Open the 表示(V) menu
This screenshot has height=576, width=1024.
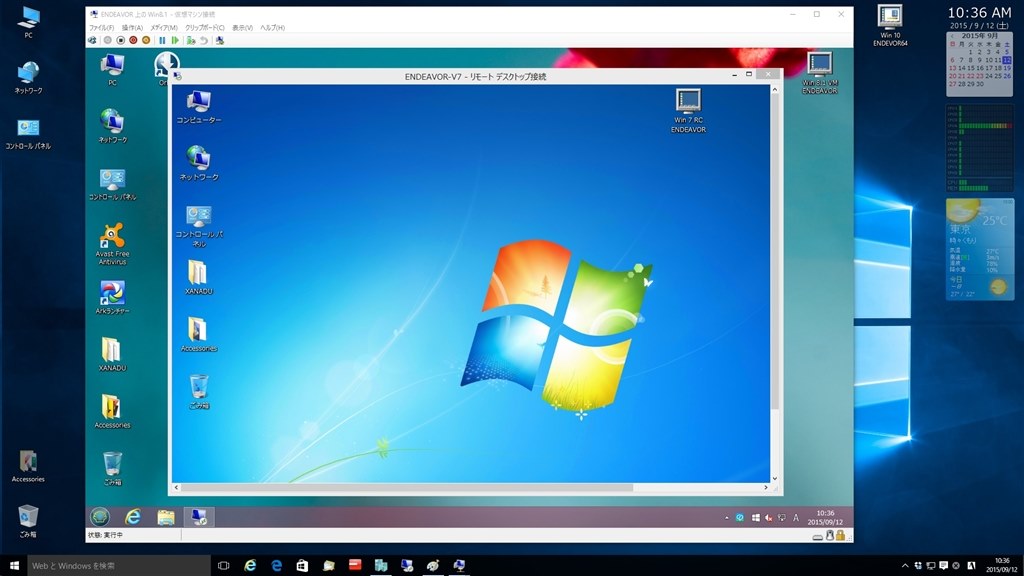pyautogui.click(x=242, y=28)
